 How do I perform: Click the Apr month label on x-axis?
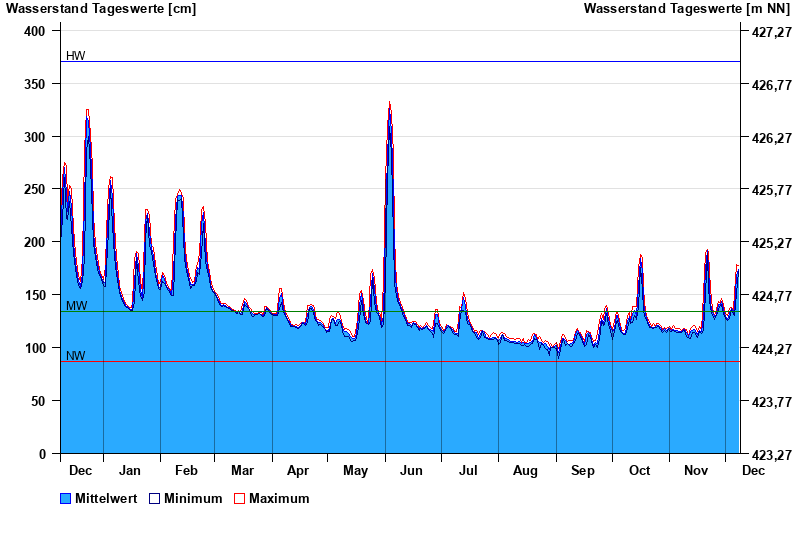tap(298, 471)
